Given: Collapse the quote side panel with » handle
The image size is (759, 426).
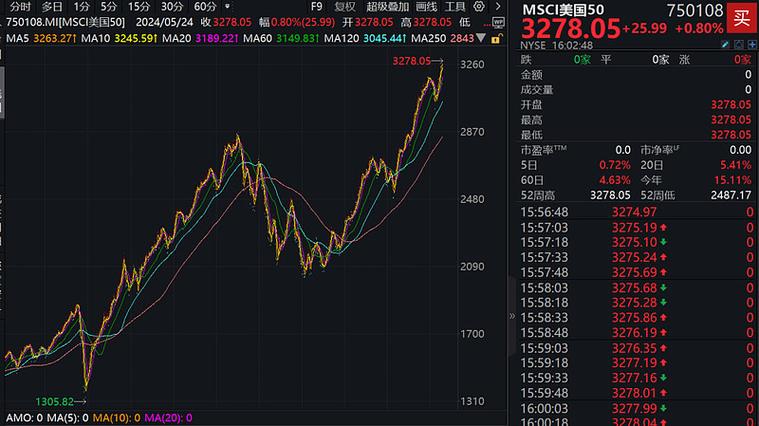Looking at the screenshot, I should (512, 317).
